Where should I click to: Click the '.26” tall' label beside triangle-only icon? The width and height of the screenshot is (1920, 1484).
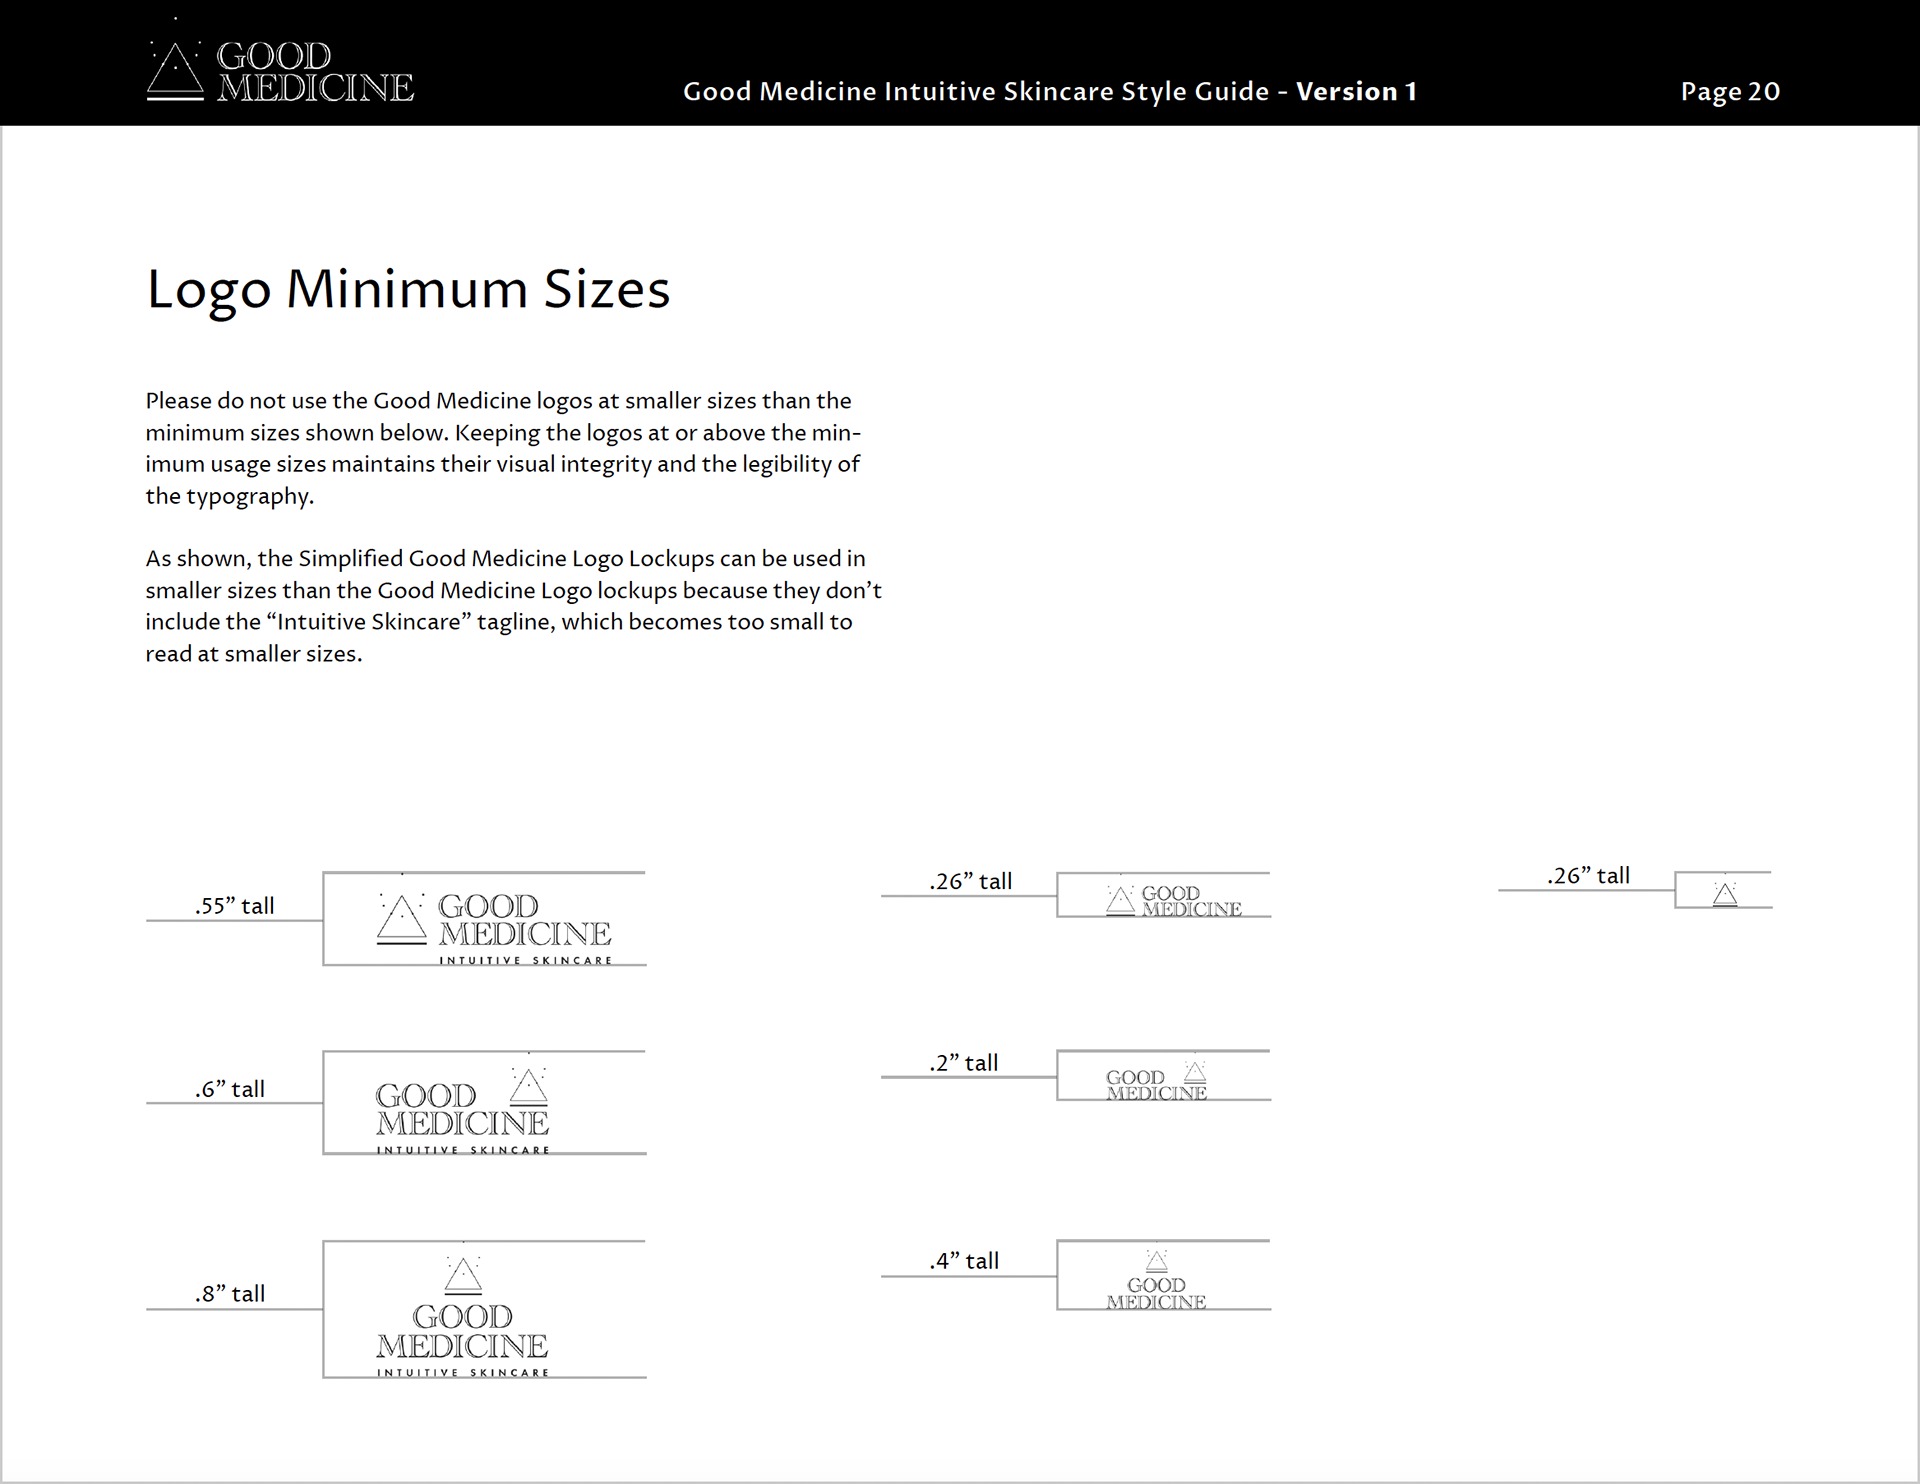(x=1588, y=876)
